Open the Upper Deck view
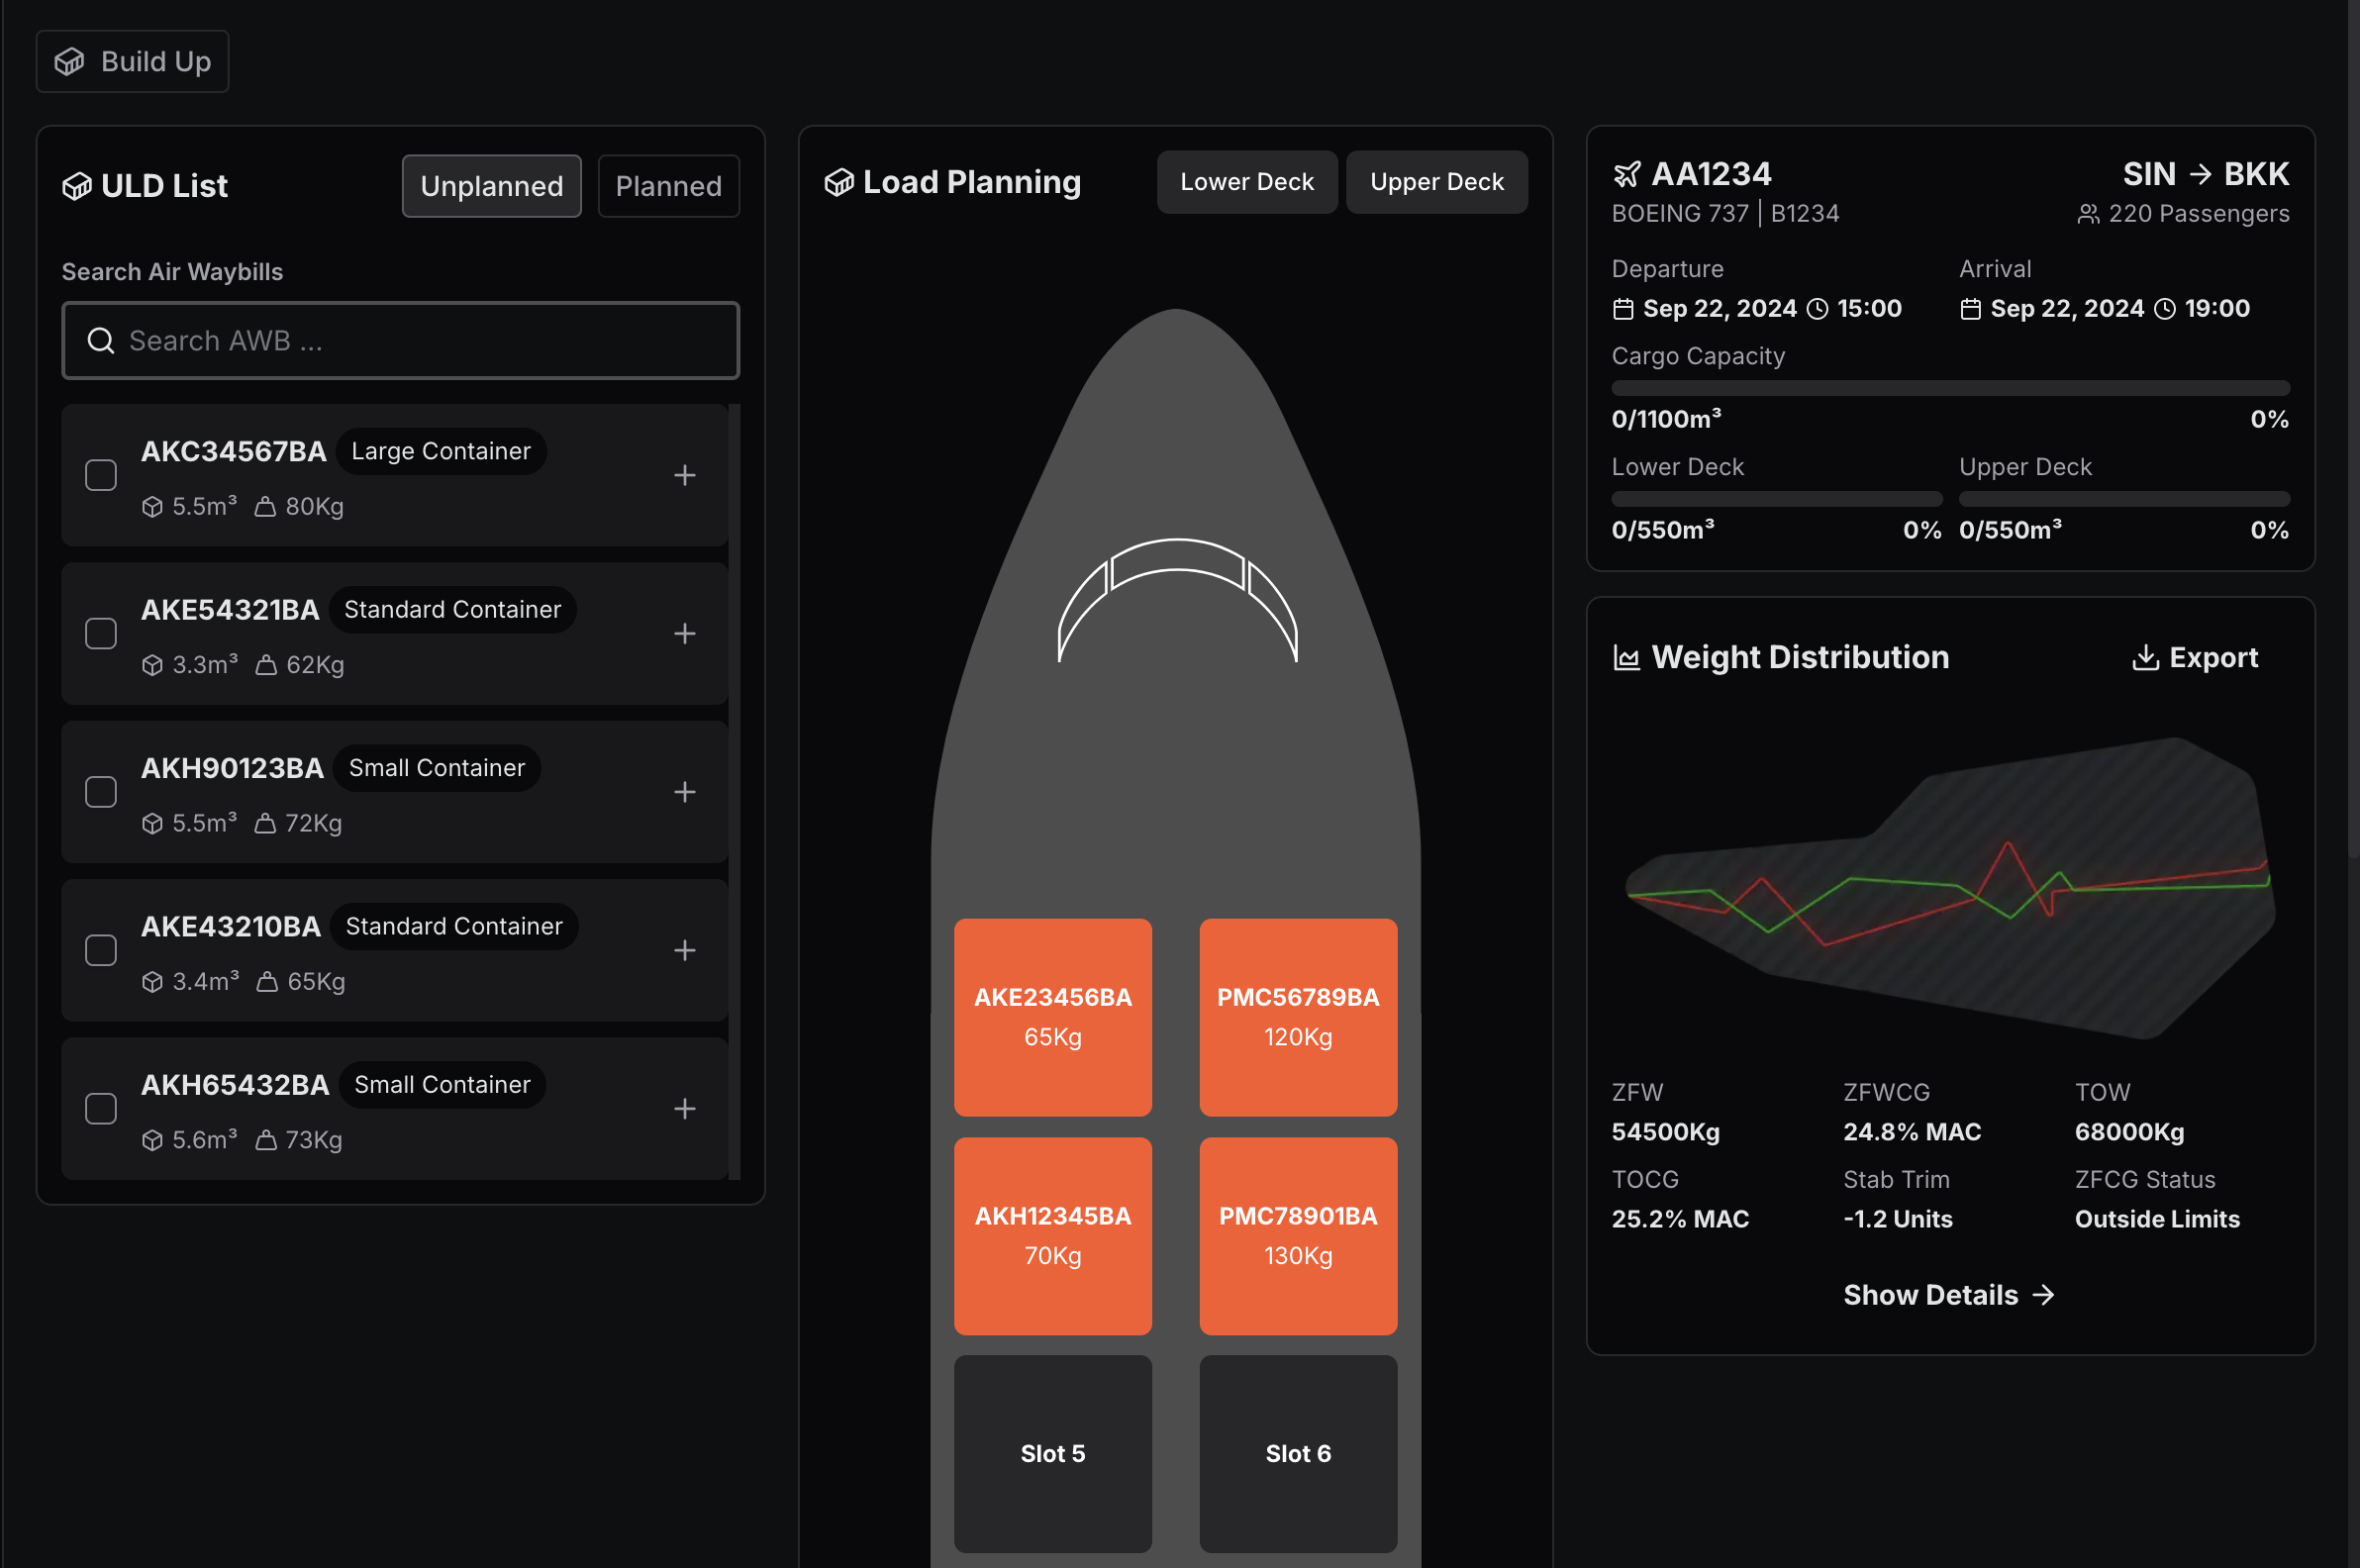The image size is (2360, 1568). [x=1436, y=182]
